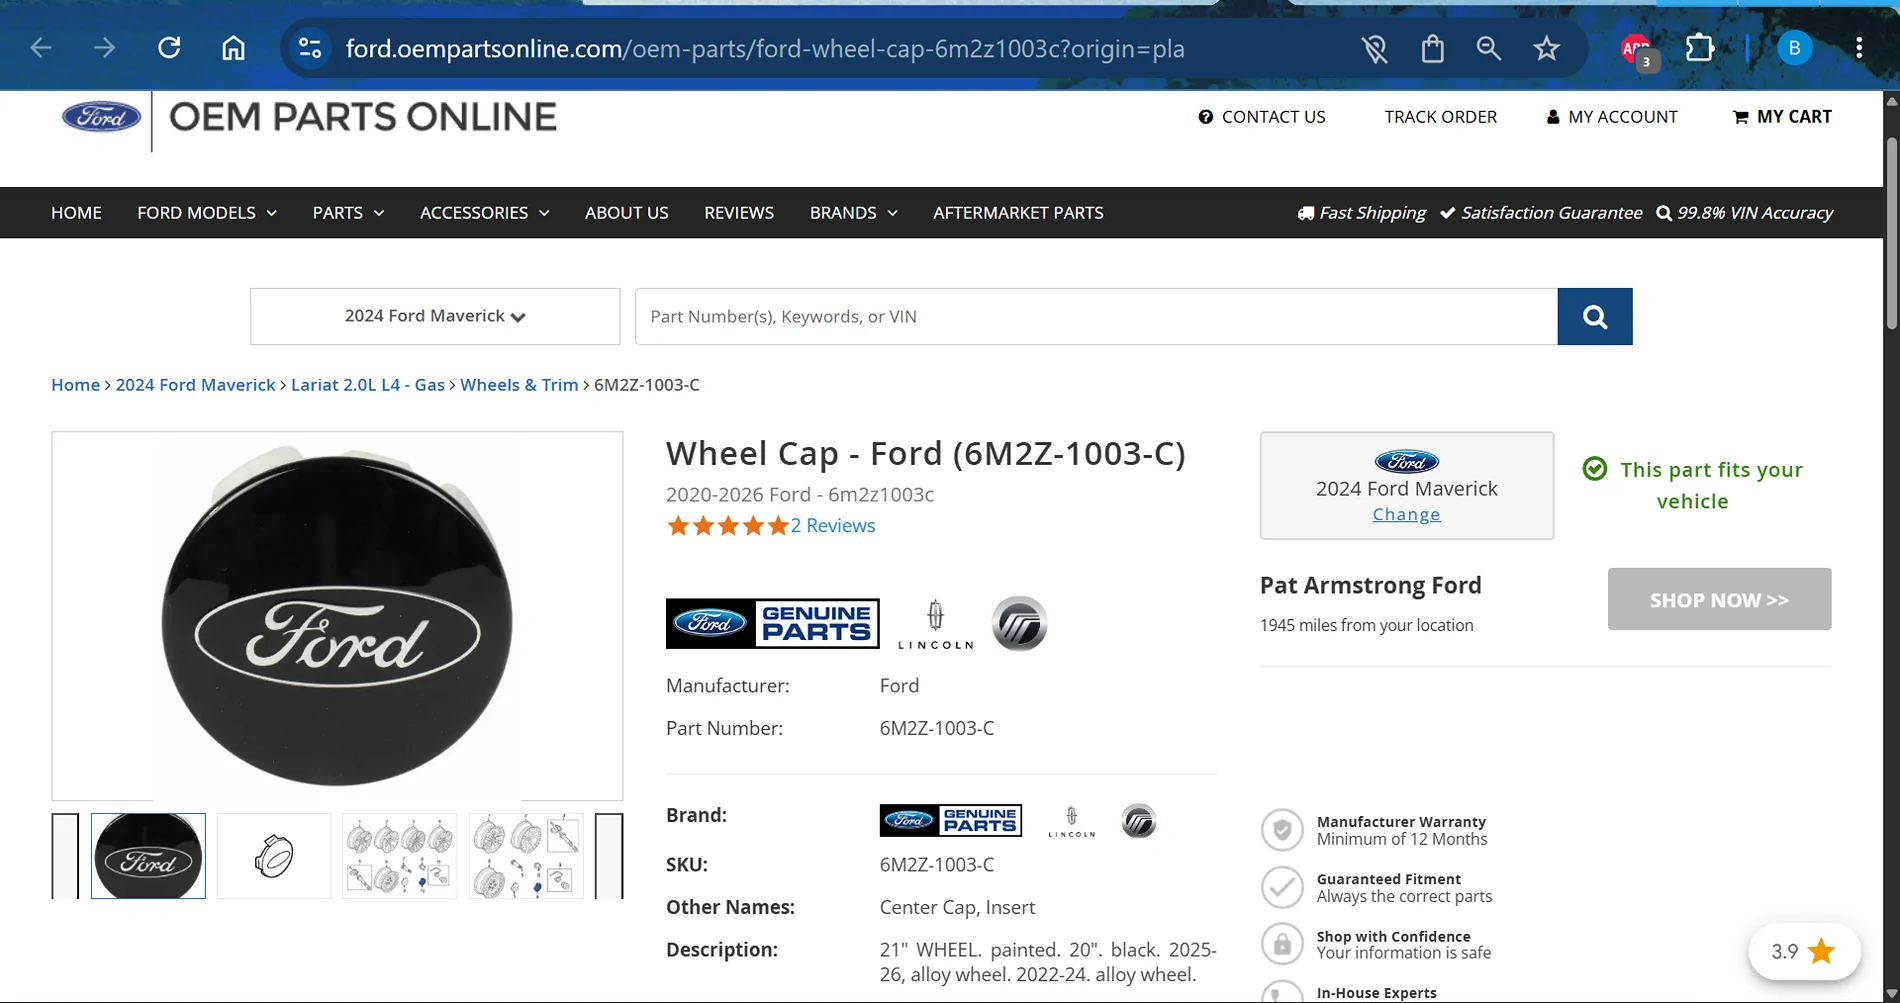This screenshot has height=1003, width=1900.
Task: Expand the 2024 Ford Maverick vehicle selector
Action: (x=435, y=316)
